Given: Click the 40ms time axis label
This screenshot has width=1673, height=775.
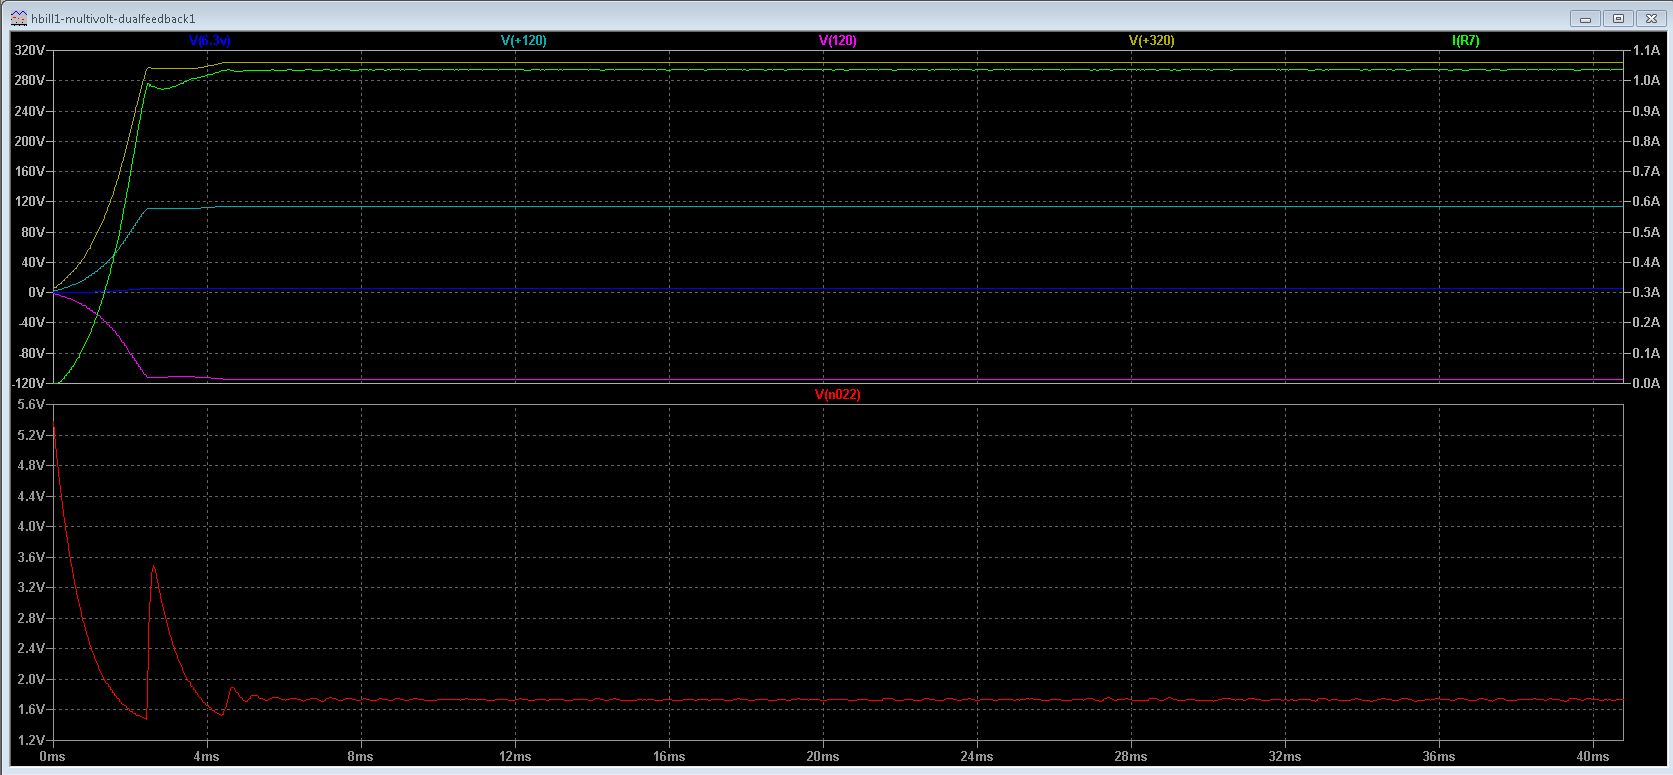Looking at the screenshot, I should coord(1593,757).
